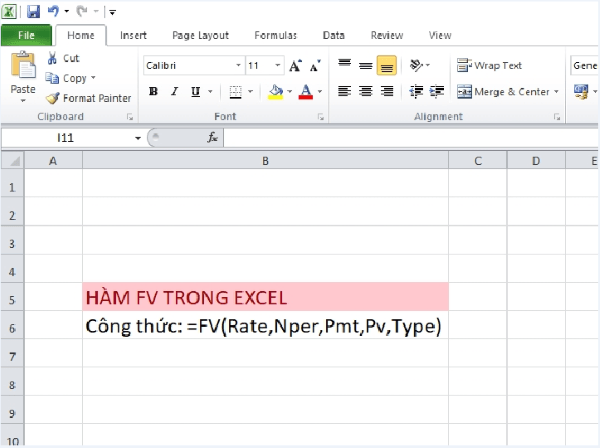Click the Select All corner button
The image size is (600, 448).
13,161
